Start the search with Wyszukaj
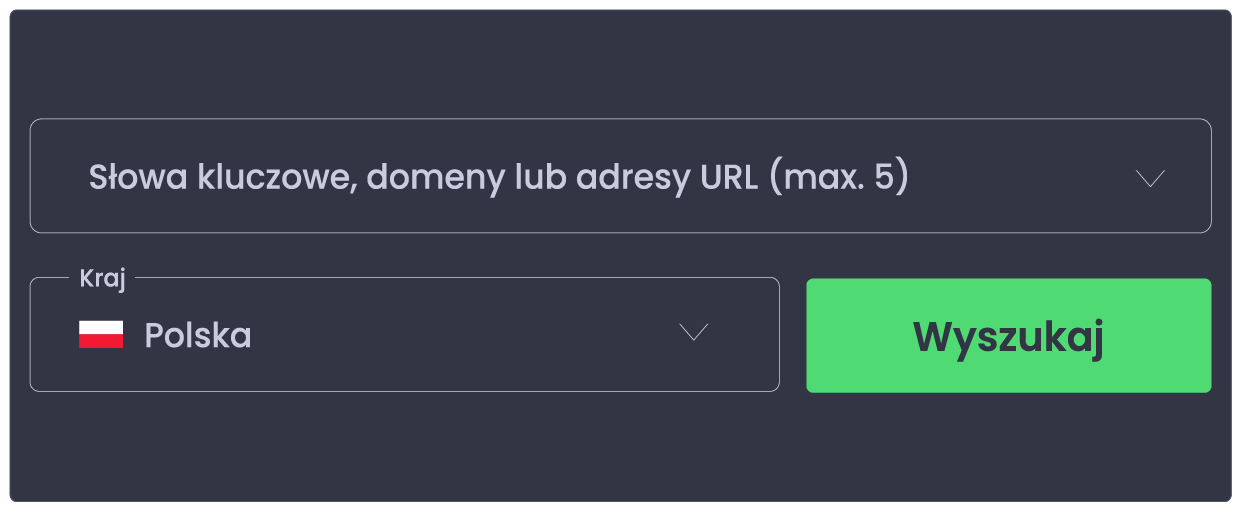The height and width of the screenshot is (512, 1242). [x=1009, y=335]
